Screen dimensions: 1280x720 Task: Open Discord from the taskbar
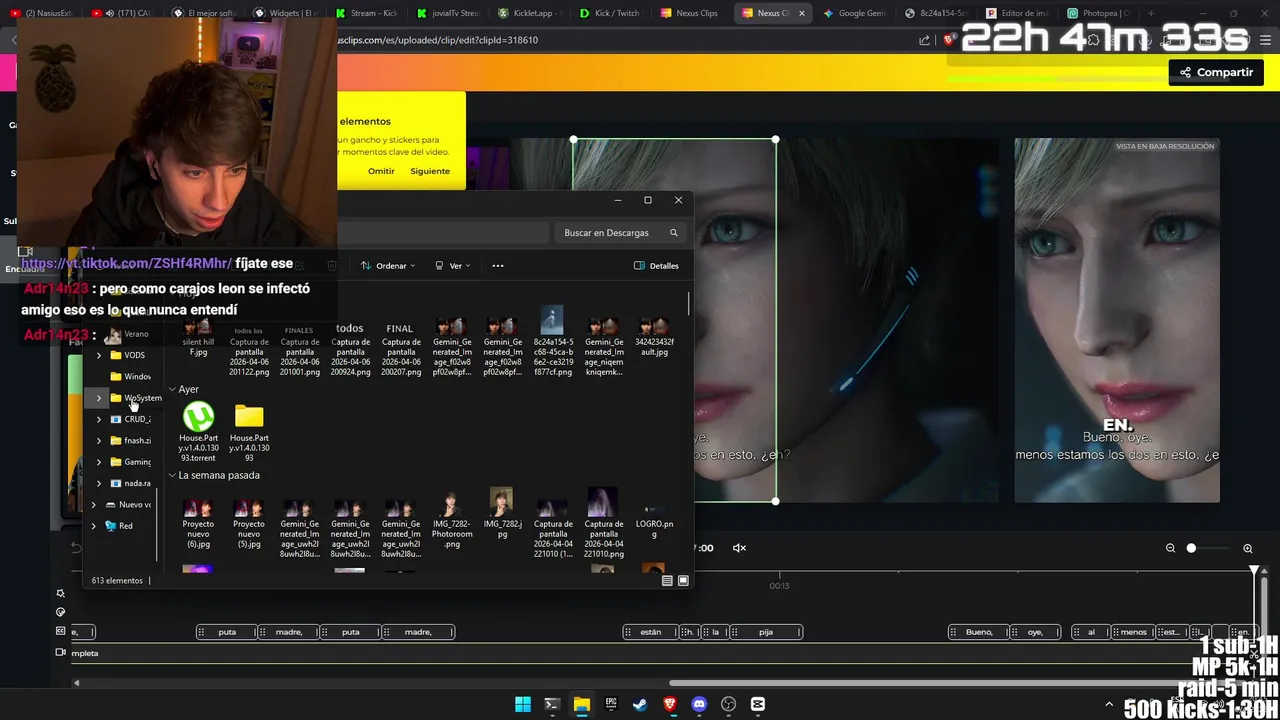point(699,704)
